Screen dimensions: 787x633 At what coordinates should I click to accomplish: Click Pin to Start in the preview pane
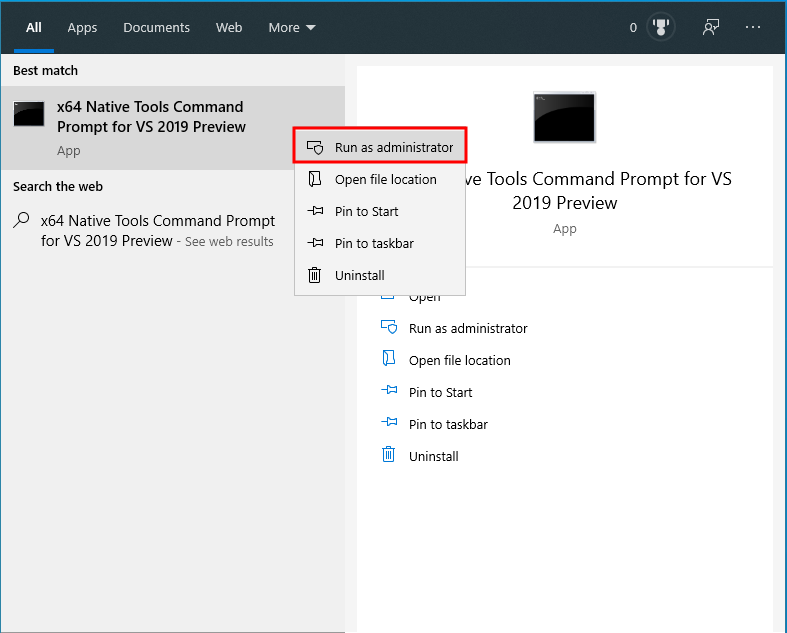440,393
